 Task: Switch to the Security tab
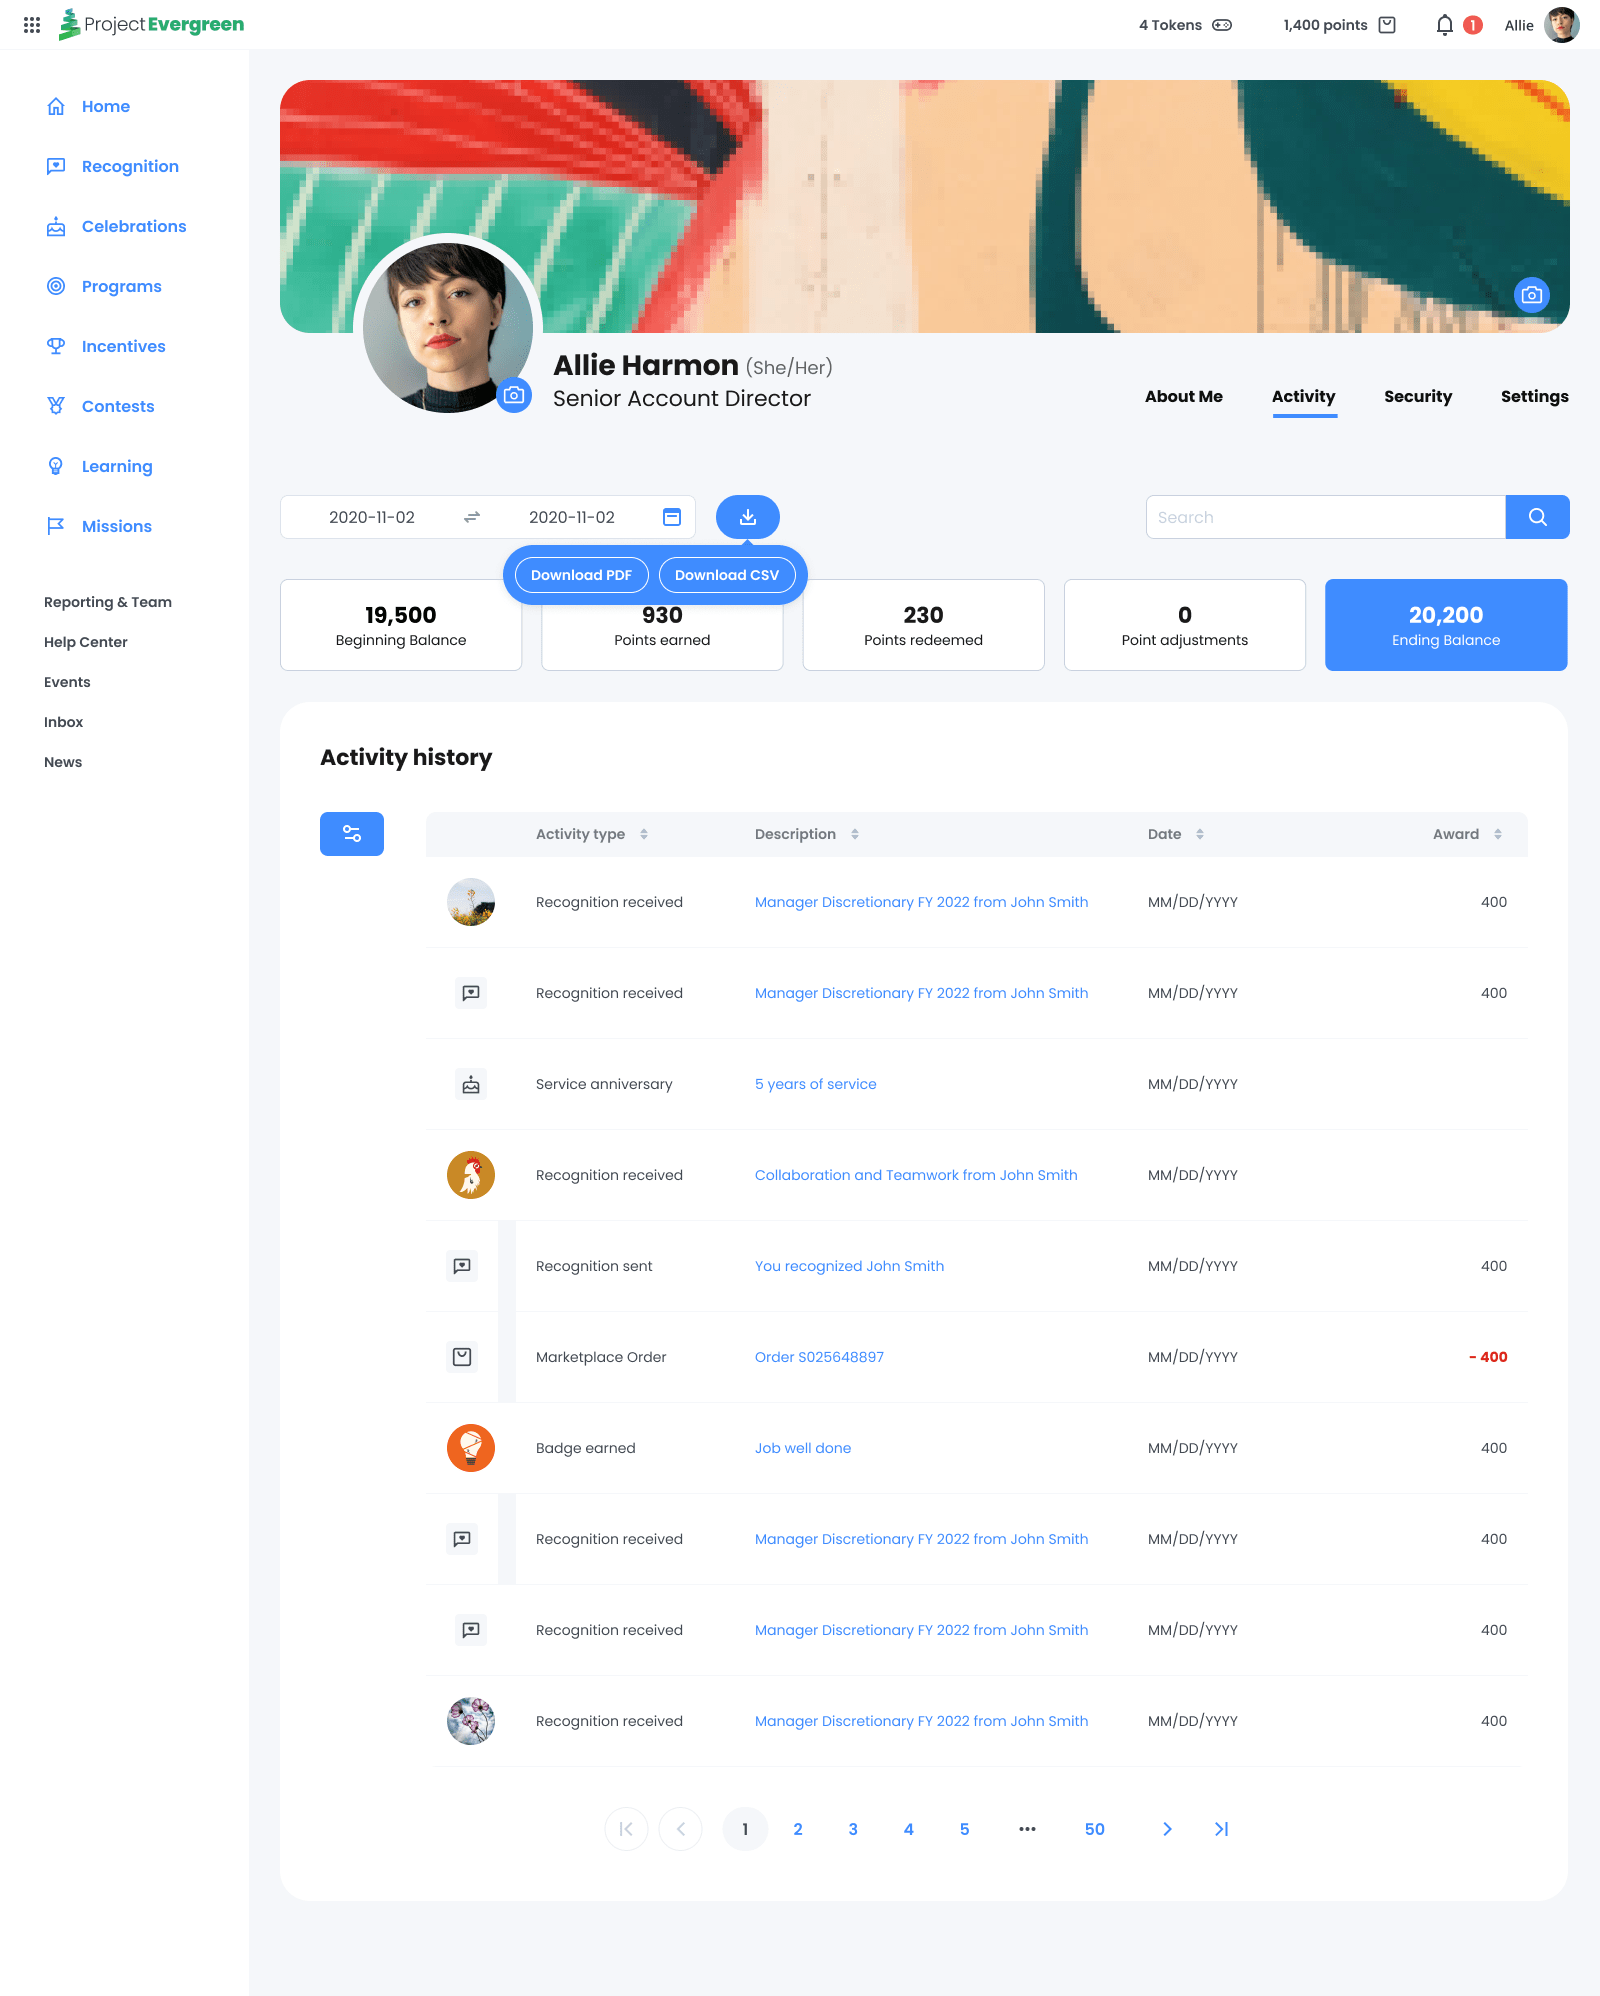pyautogui.click(x=1417, y=396)
